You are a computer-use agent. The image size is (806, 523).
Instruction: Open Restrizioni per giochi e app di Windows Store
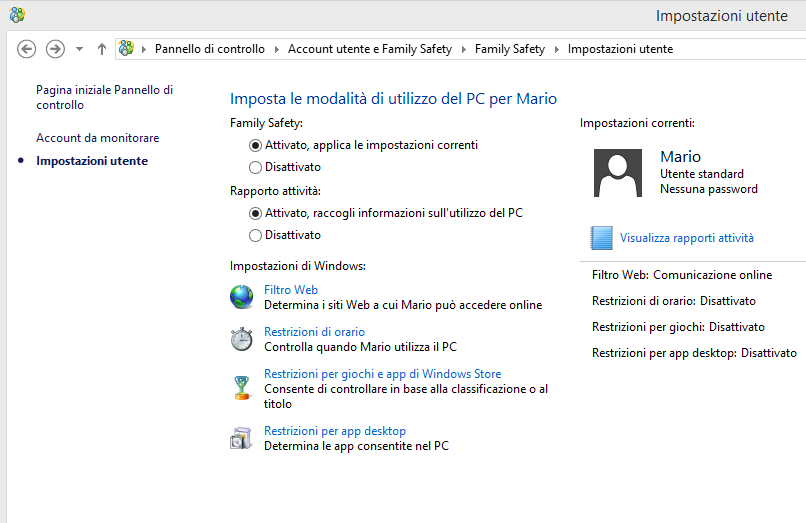pyautogui.click(x=382, y=374)
